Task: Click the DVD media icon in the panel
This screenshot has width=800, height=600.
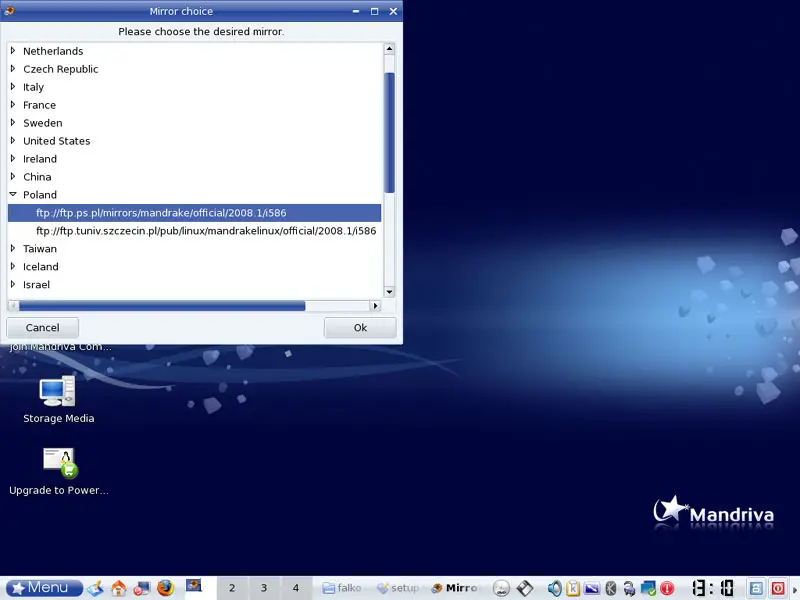Action: [x=501, y=588]
